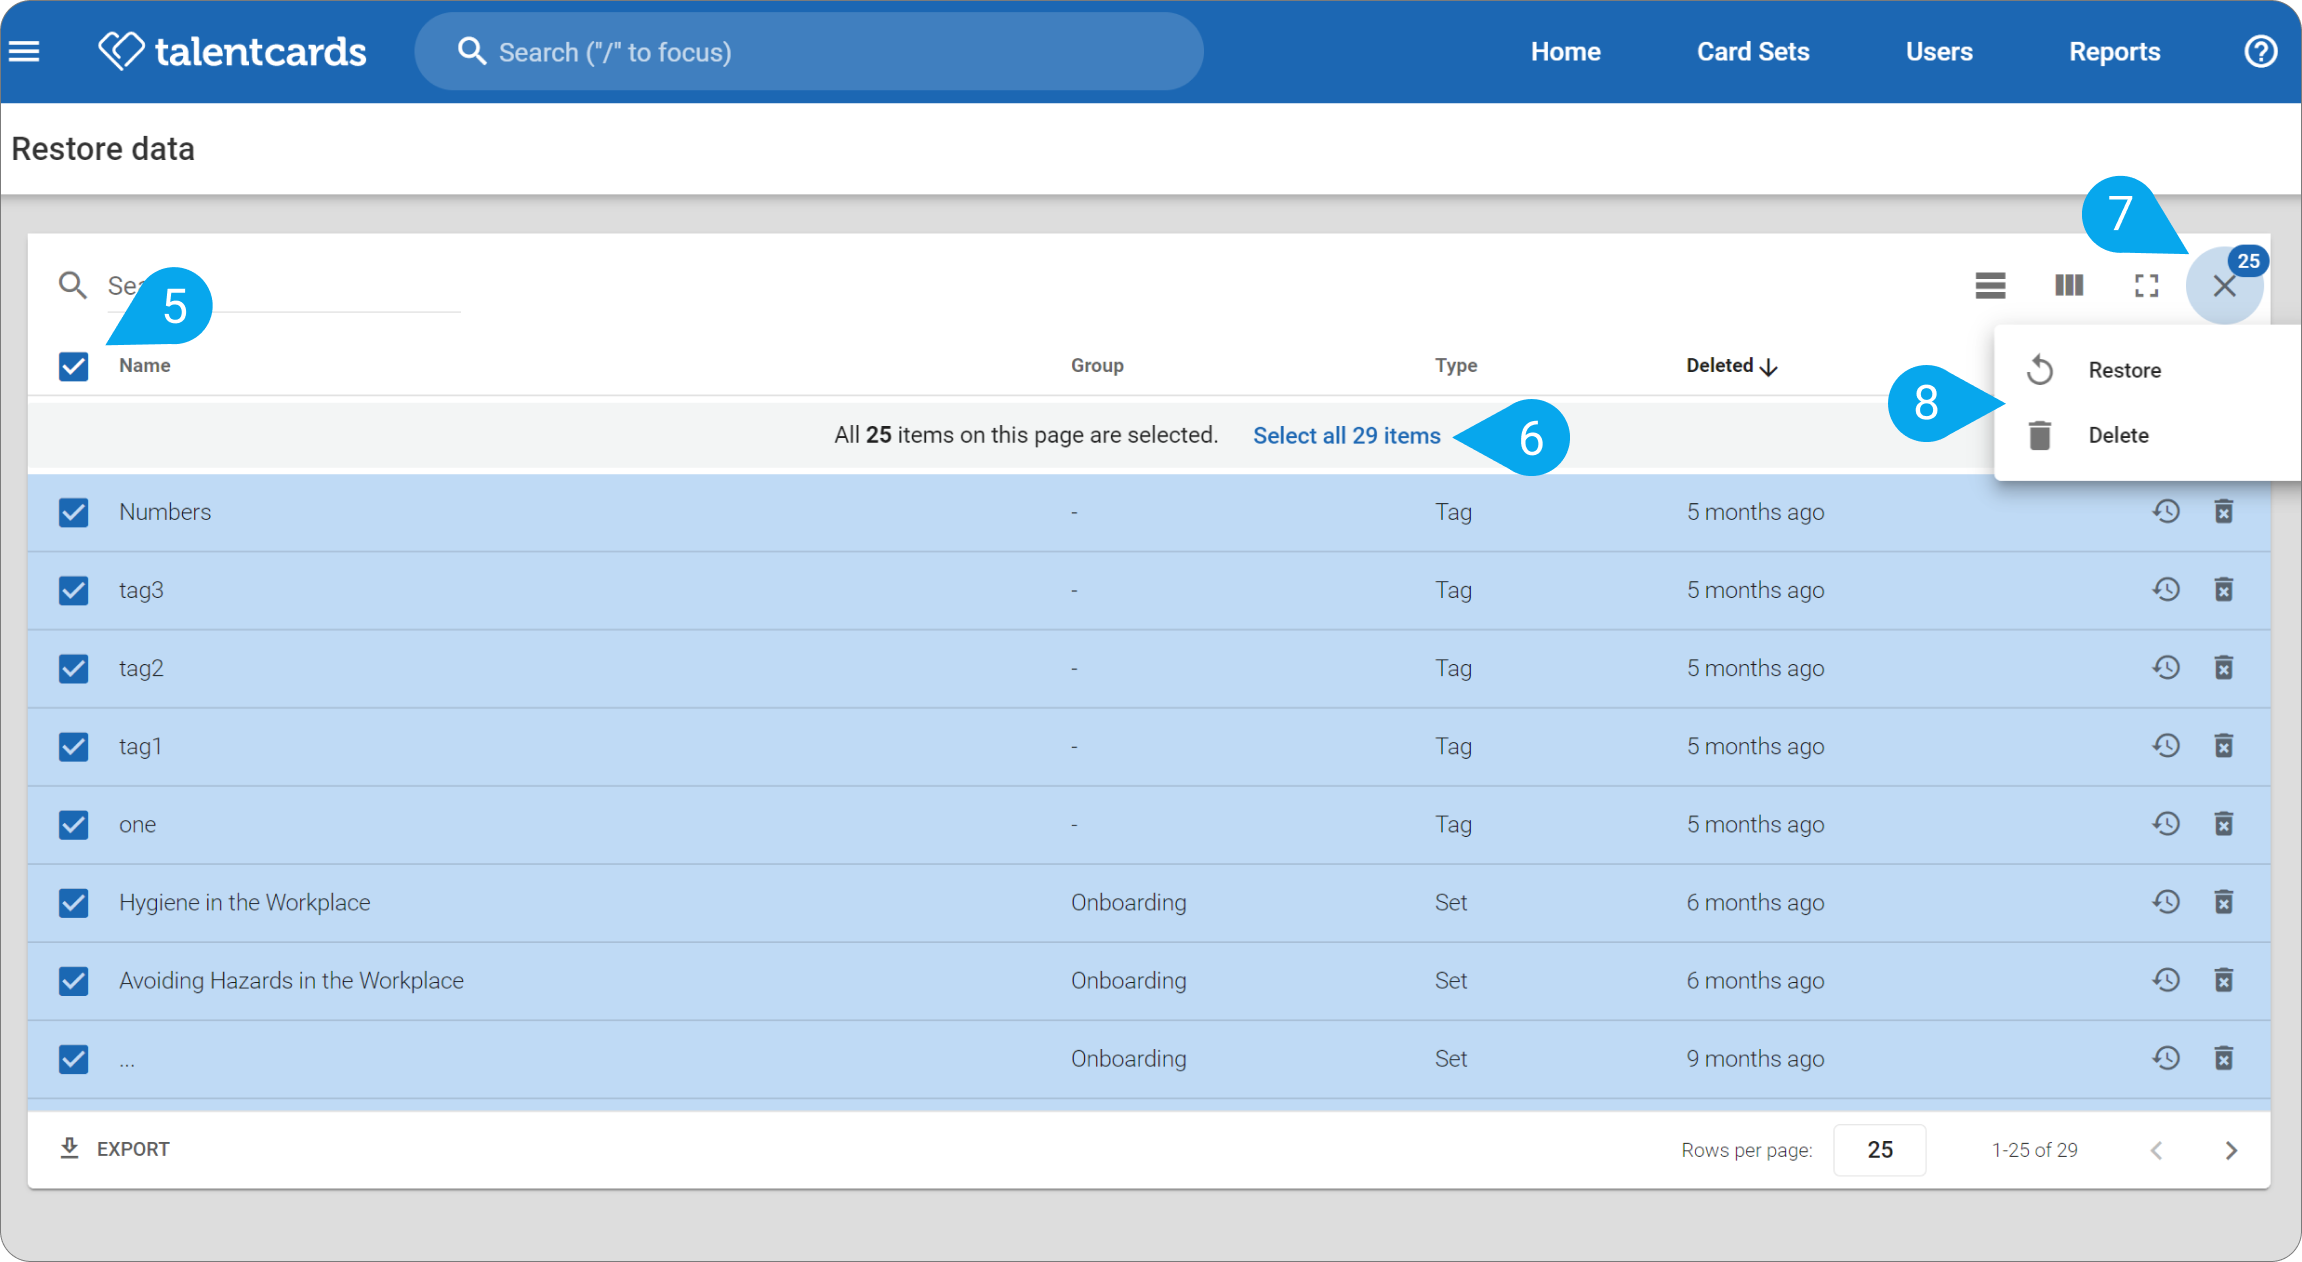
Task: Uncheck the select-all header checkbox
Action: click(73, 366)
